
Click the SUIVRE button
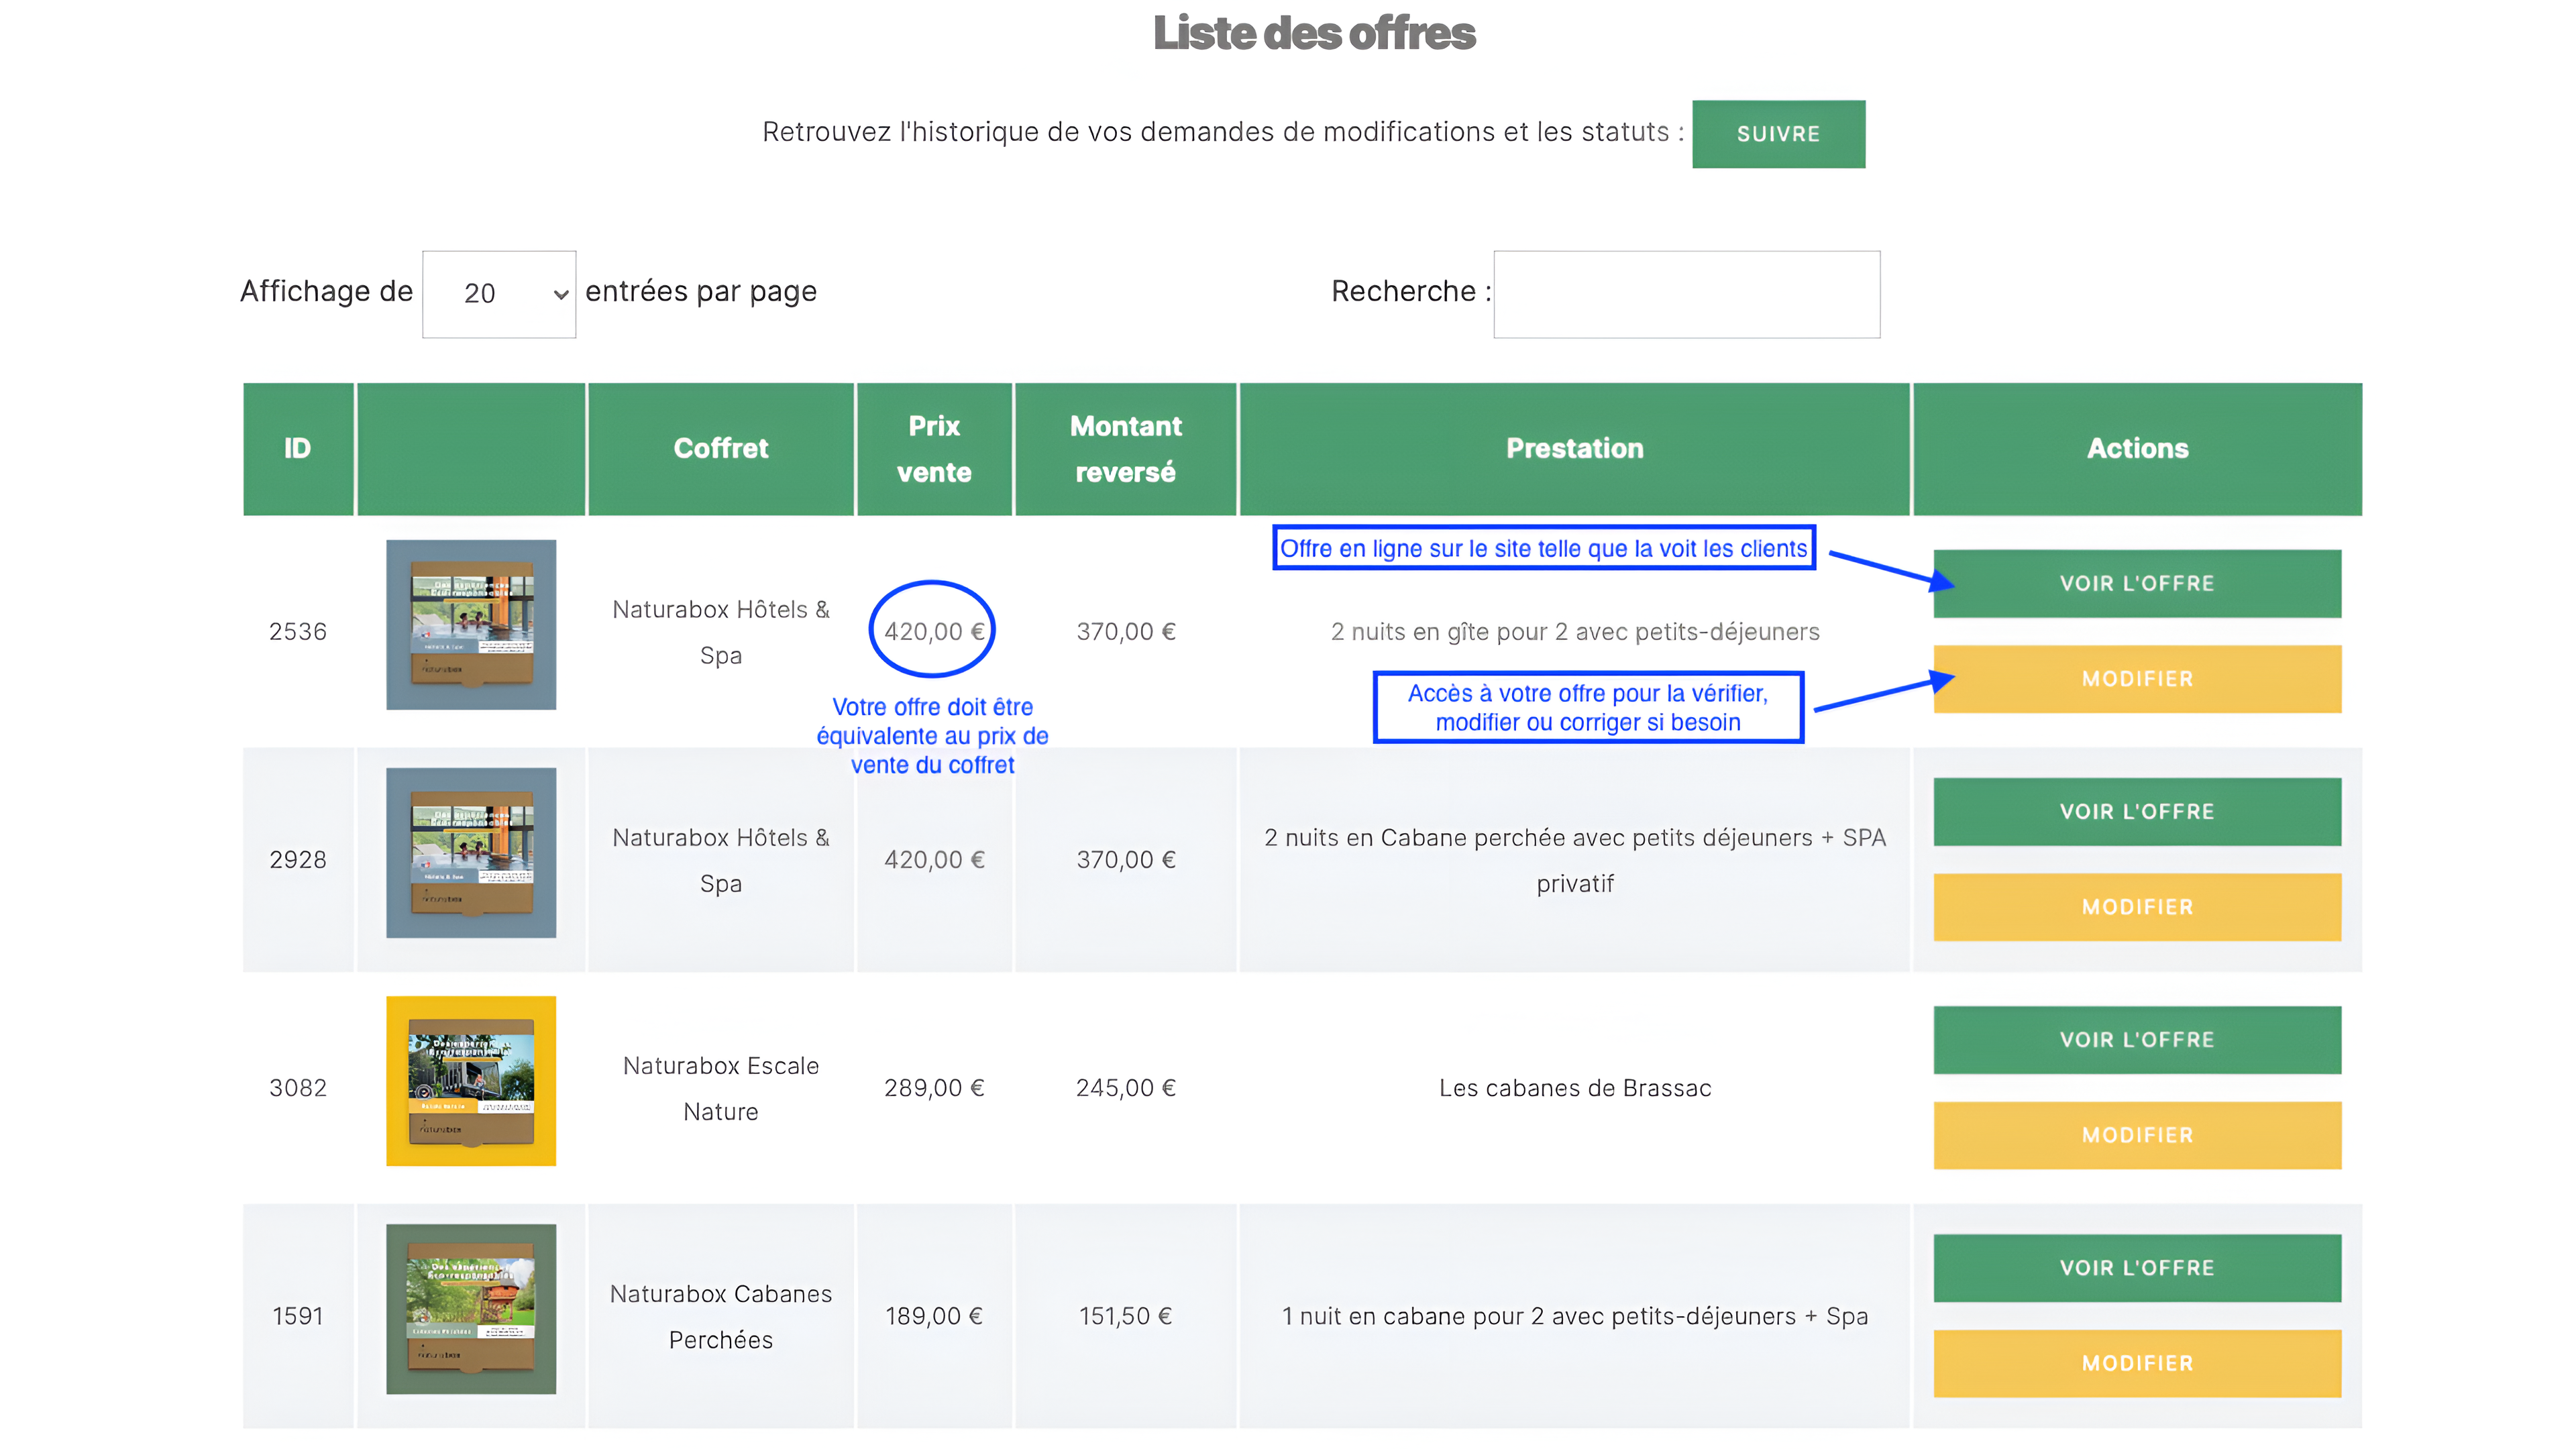pos(1778,134)
